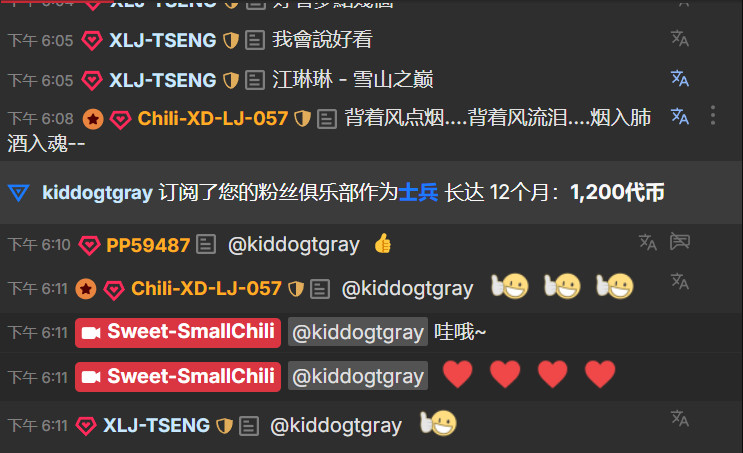The width and height of the screenshot is (743, 453).
Task: Translate Chili-XD-LJ-057's 6:11 emoji message
Action: (680, 281)
